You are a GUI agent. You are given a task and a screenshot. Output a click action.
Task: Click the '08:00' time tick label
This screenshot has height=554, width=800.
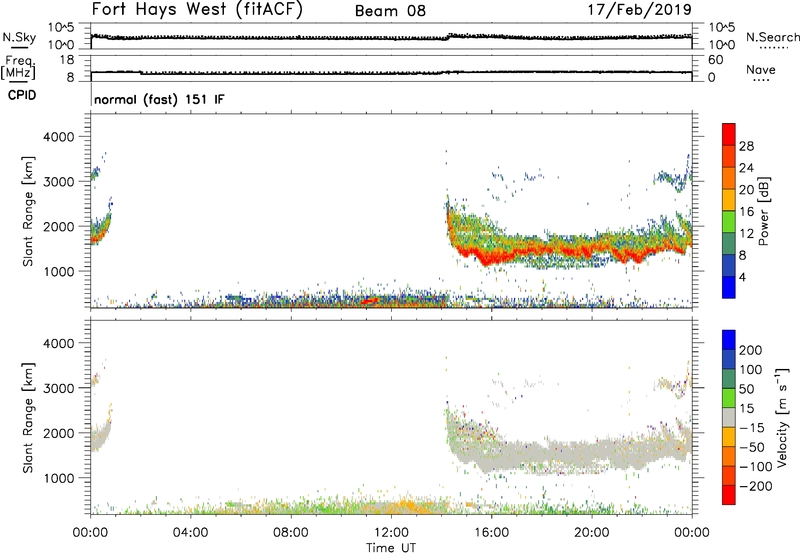[x=291, y=533]
